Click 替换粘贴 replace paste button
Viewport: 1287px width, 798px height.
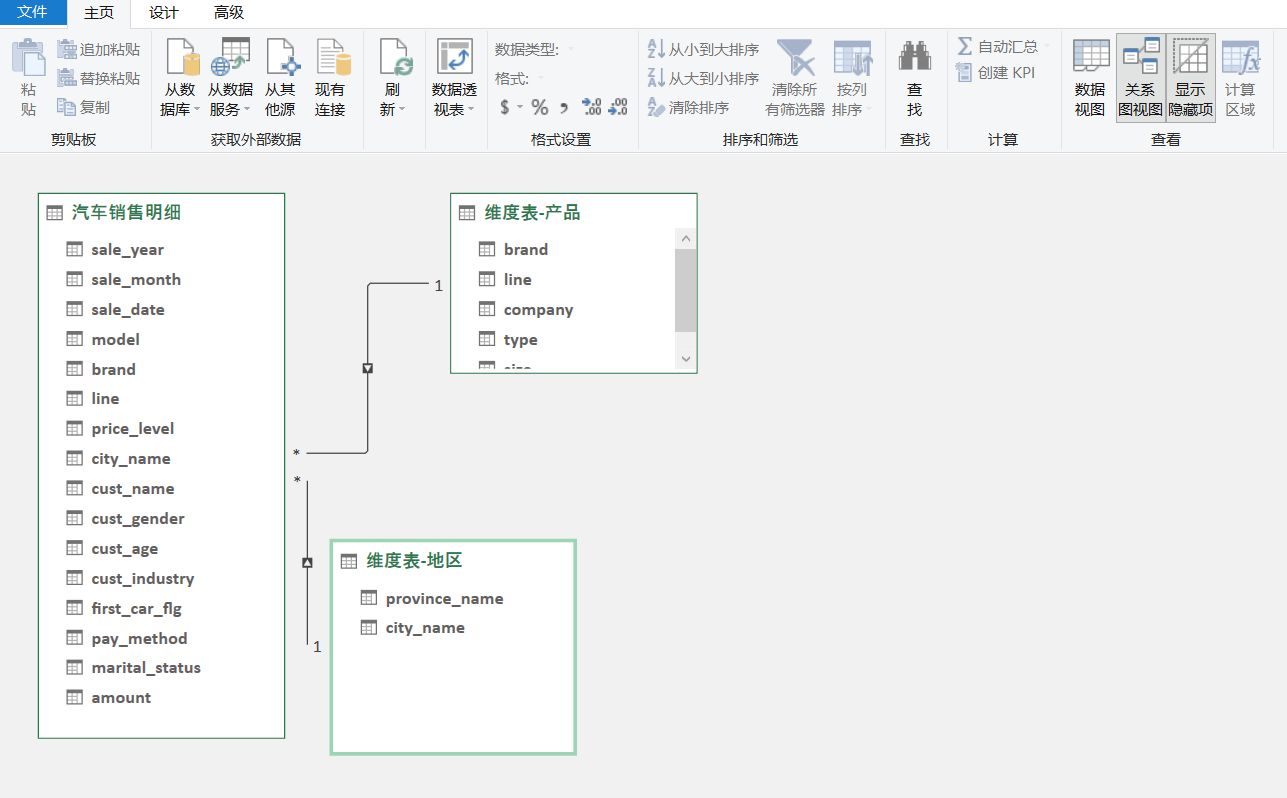point(98,78)
